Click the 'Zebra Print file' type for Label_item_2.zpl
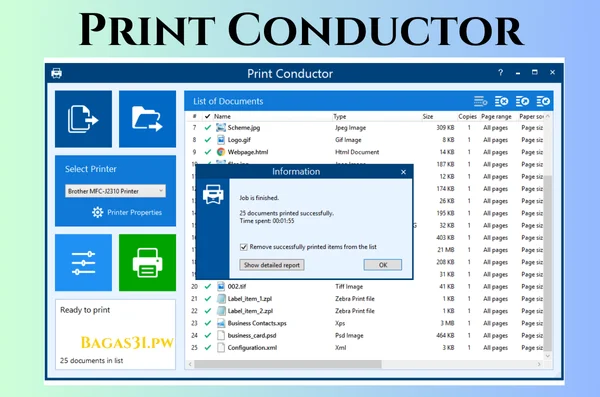Screen dimensions: 600x397 [x=355, y=311]
